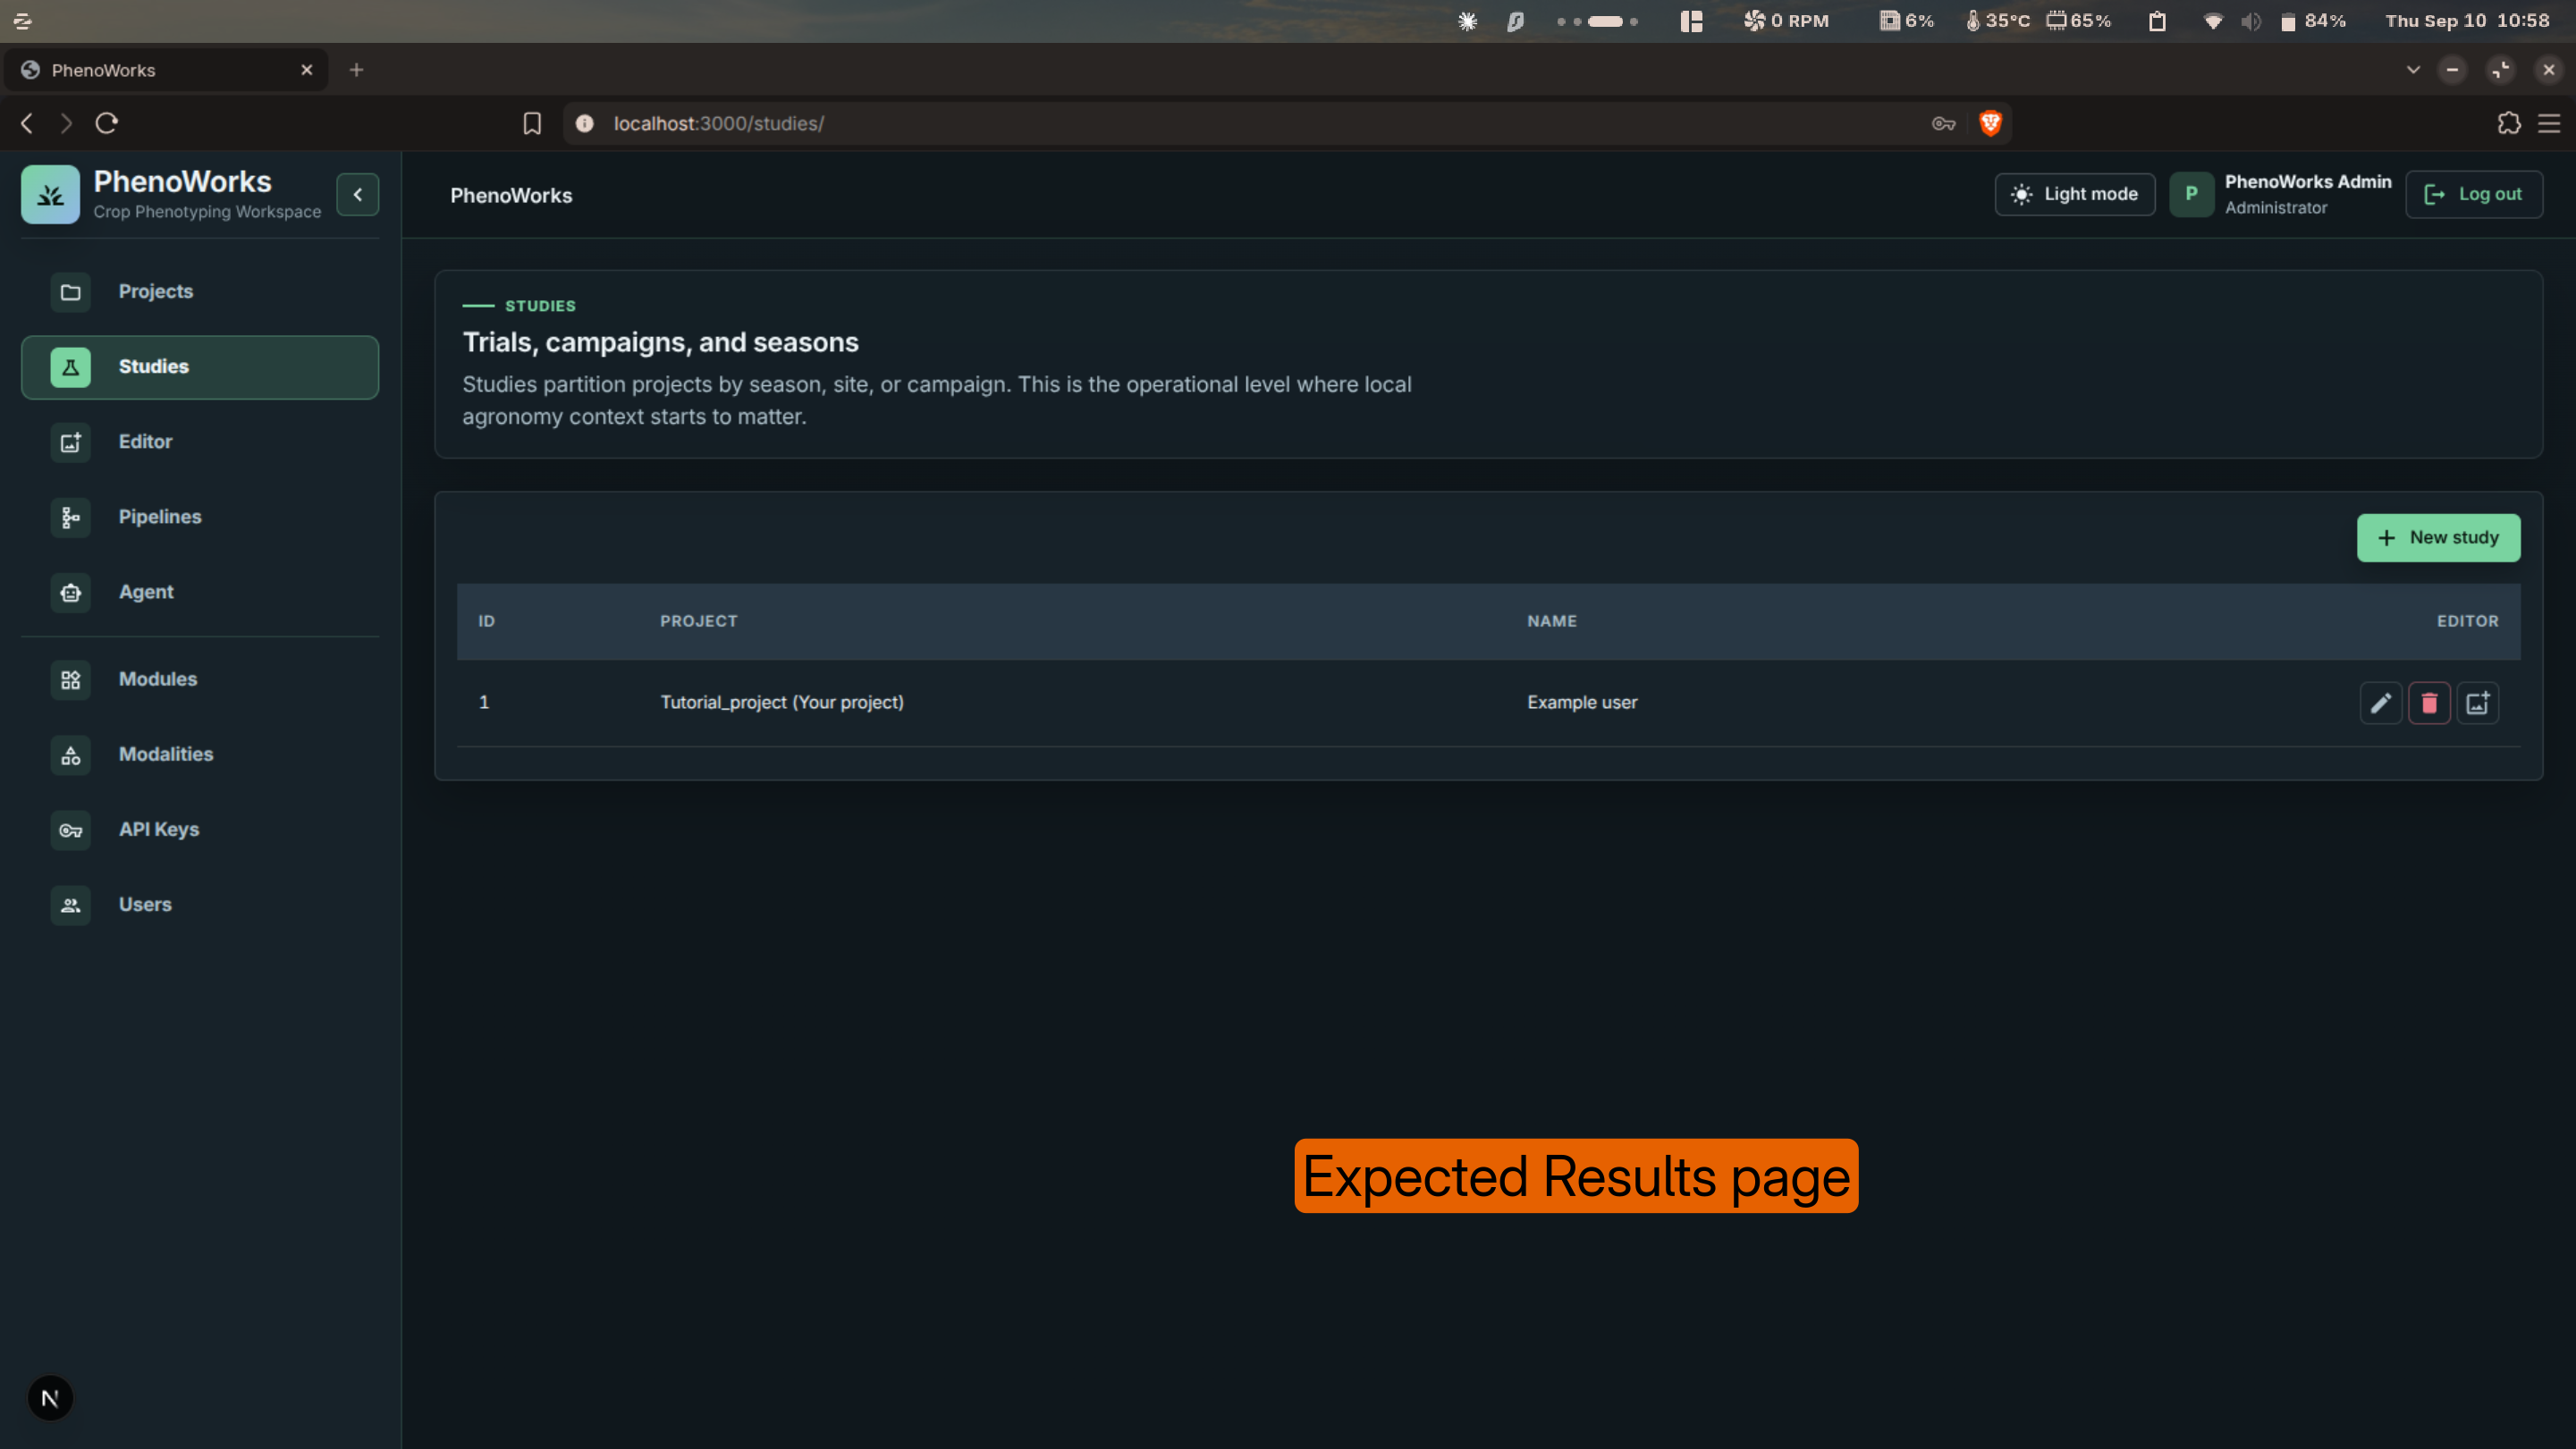Open the Users sidebar entry

tap(200, 904)
